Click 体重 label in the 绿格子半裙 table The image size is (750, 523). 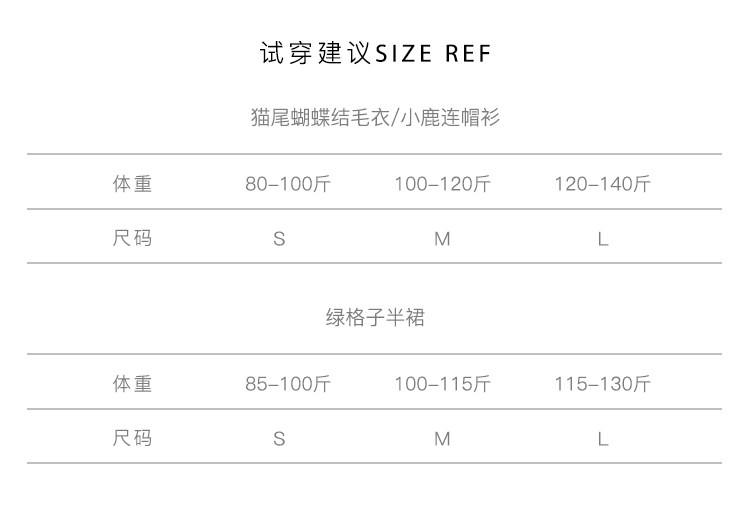(132, 384)
